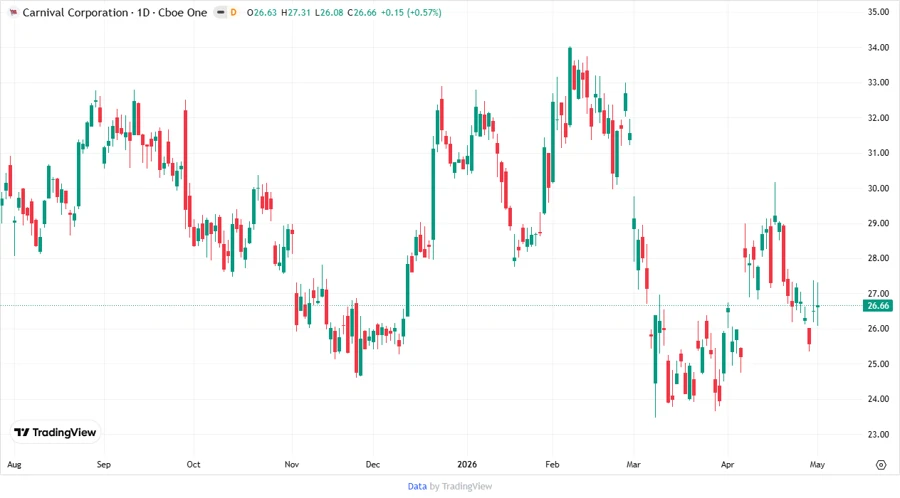900x498 pixels.
Task: Click the 29.00 price axis label
Action: (878, 223)
